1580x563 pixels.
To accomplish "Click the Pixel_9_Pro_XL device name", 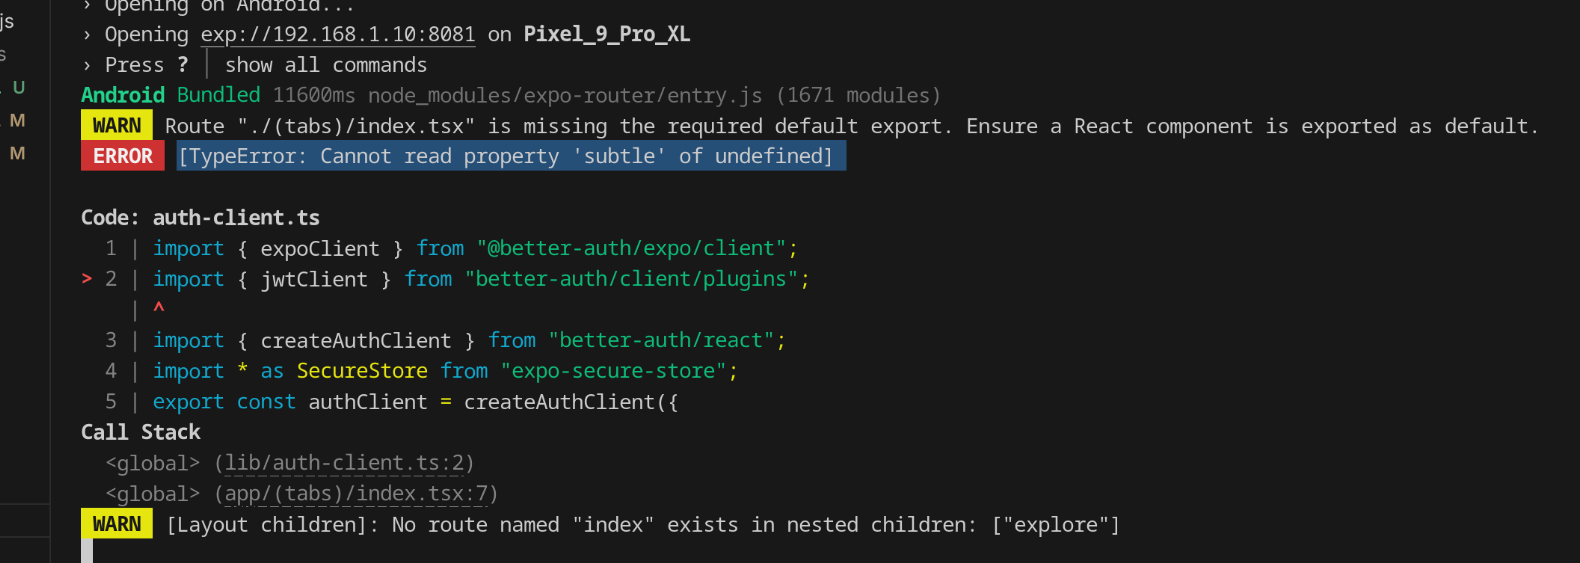I will tap(607, 35).
